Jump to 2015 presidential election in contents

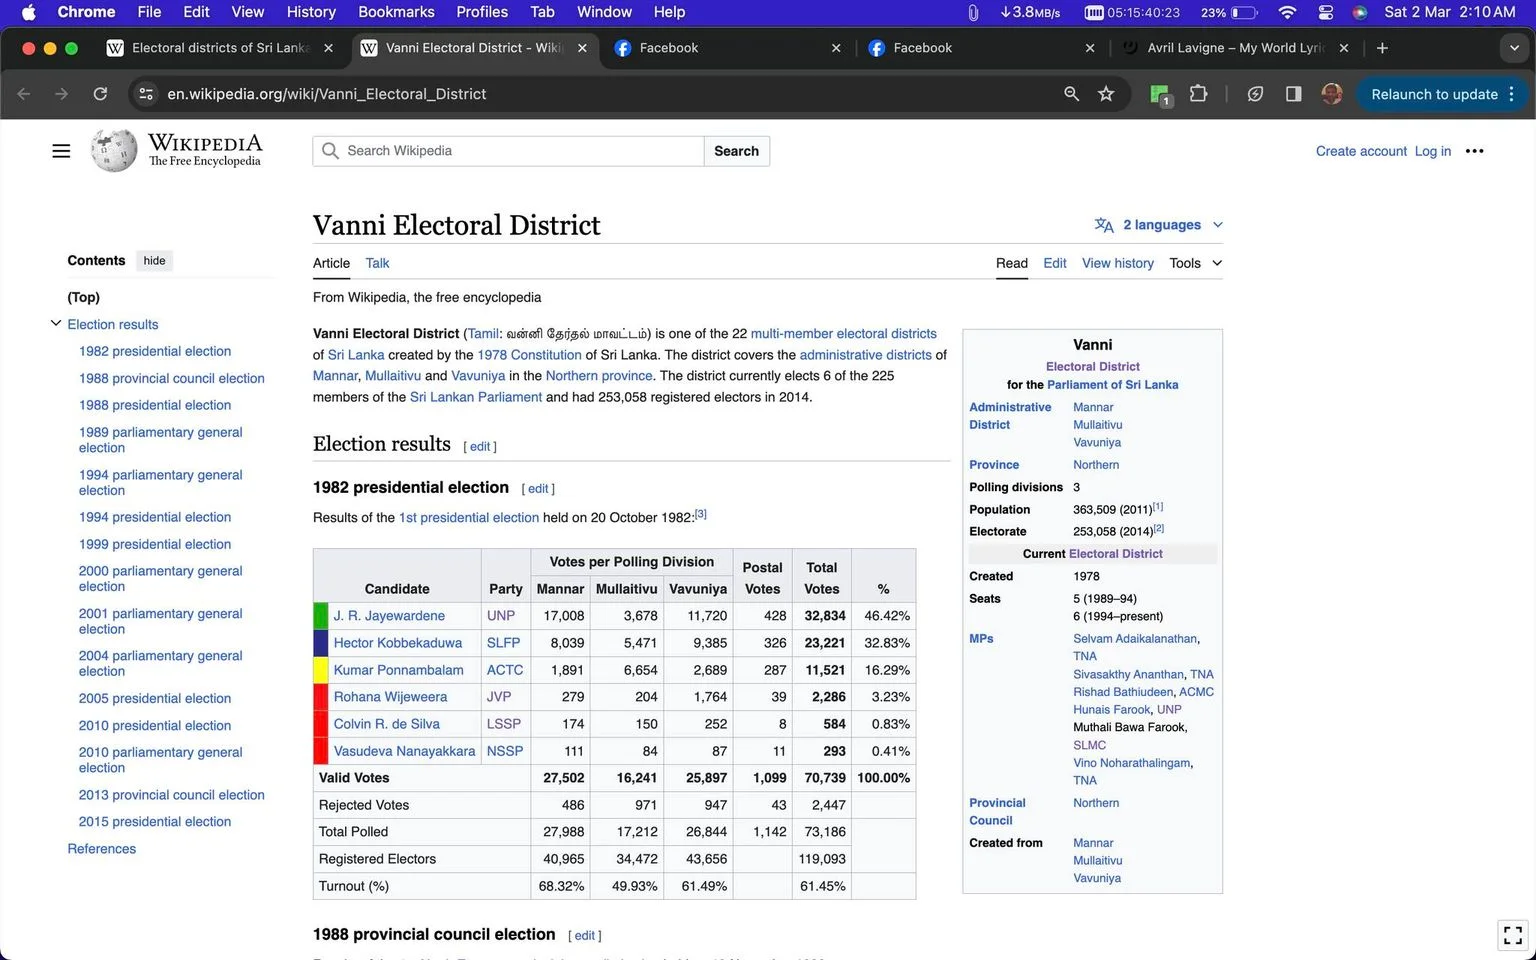coord(155,822)
